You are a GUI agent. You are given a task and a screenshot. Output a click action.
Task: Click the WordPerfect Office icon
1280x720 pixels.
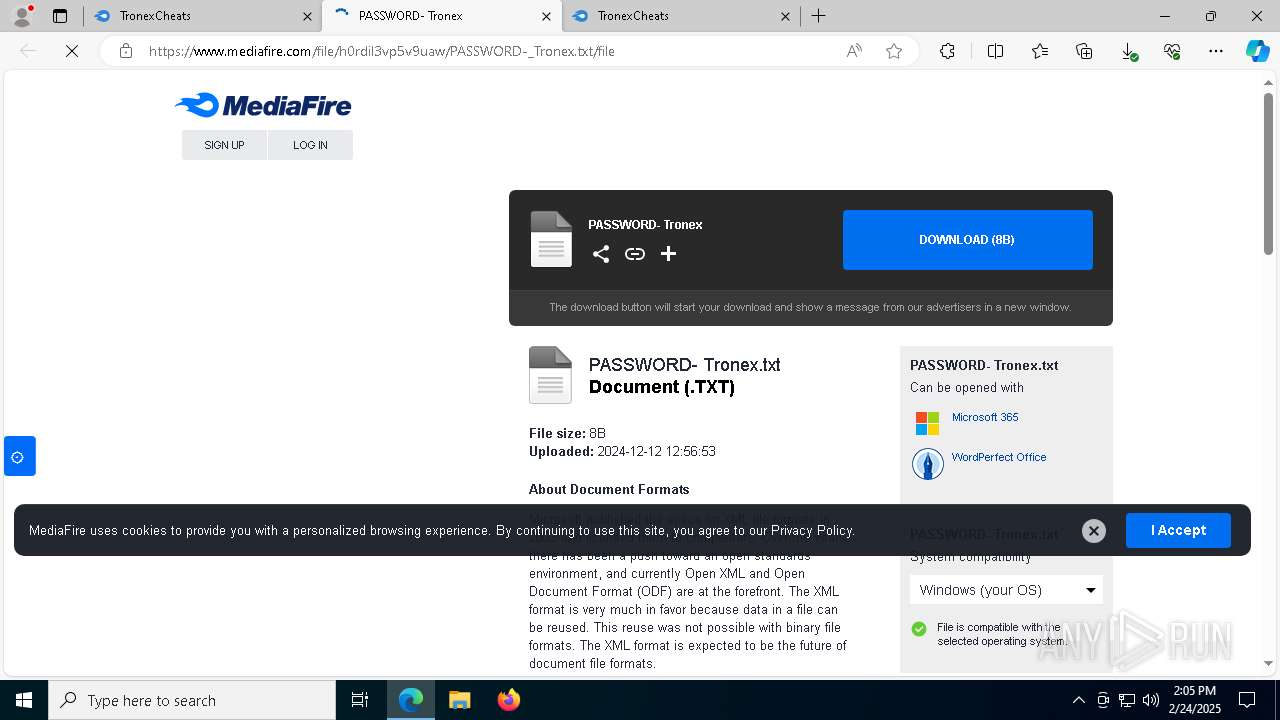tap(927, 463)
